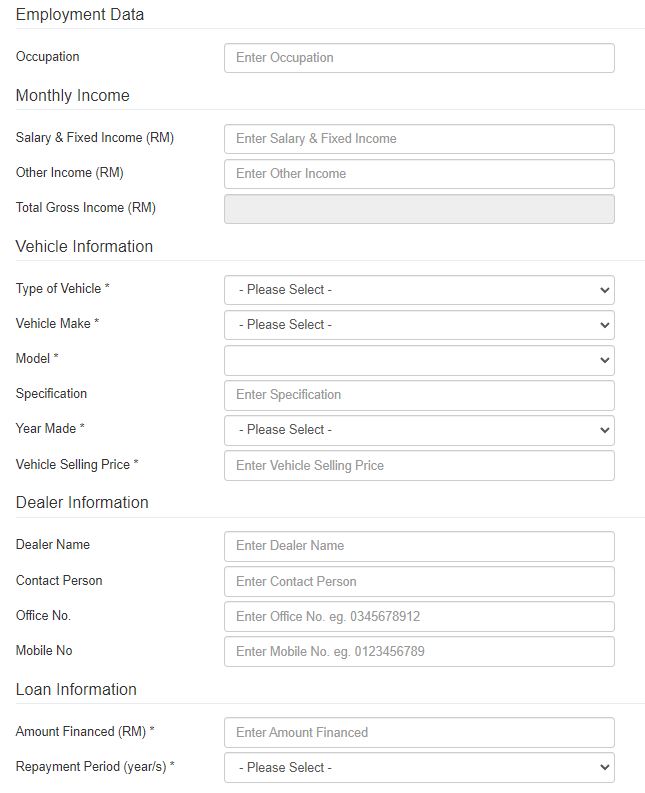Viewport: 645px width, 793px height.
Task: Click the Occupation input field
Action: [419, 58]
